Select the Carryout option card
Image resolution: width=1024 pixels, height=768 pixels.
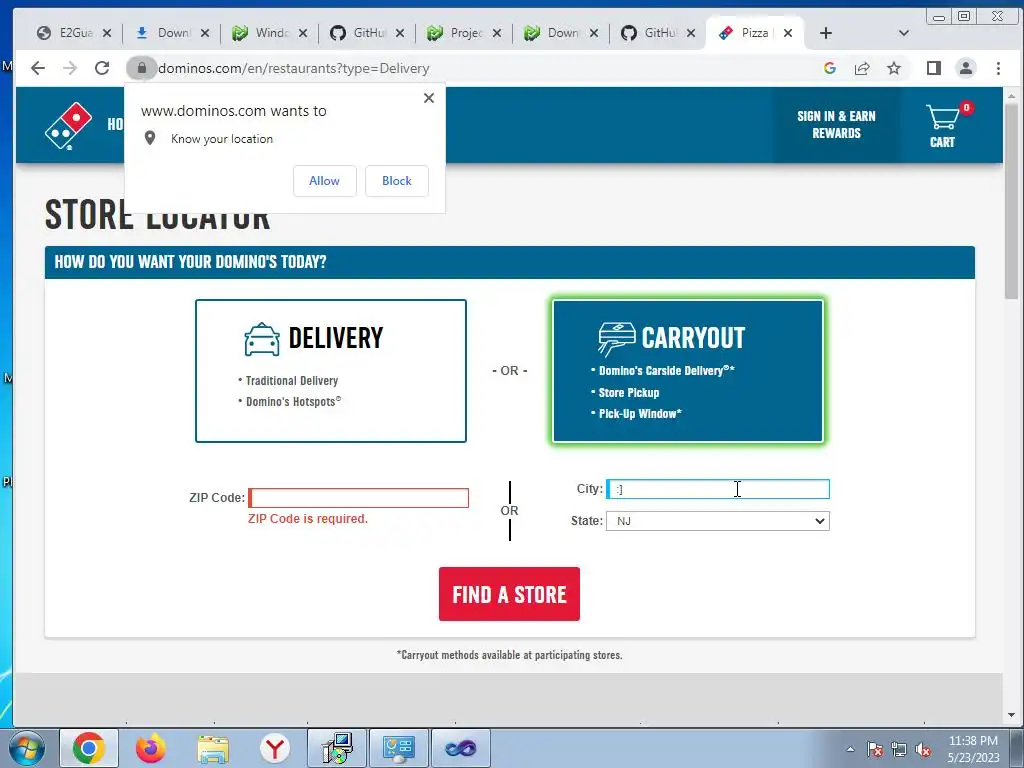tap(688, 371)
